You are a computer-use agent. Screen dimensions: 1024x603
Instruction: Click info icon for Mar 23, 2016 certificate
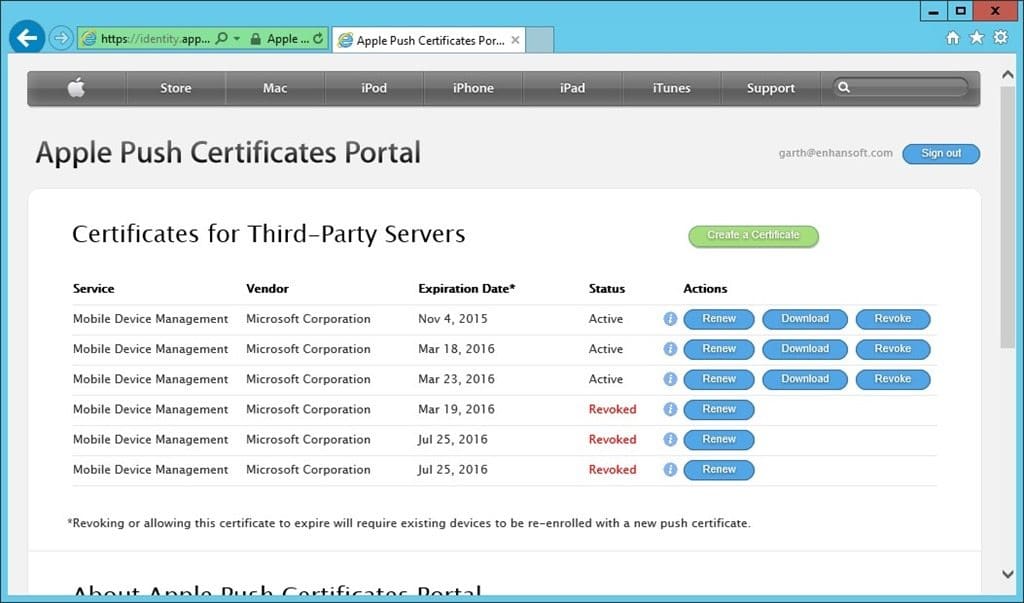coord(670,379)
